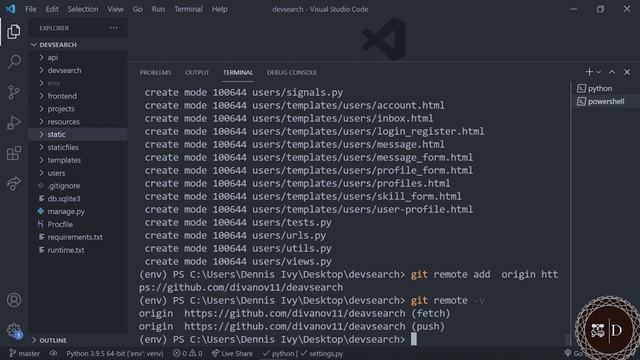
Task: Select the Terminal tab
Action: [x=238, y=72]
